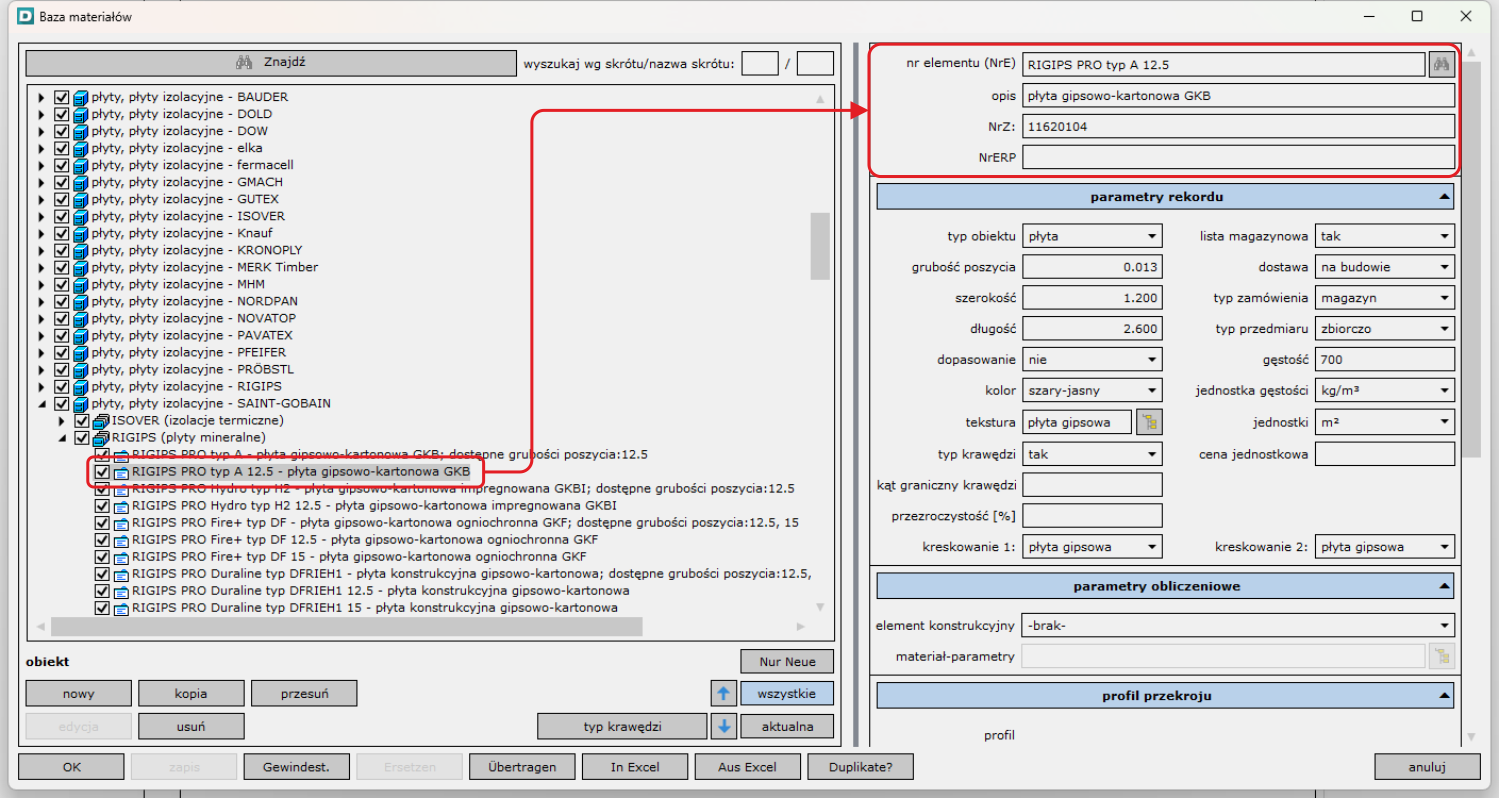Click the opis input field

1238,96
